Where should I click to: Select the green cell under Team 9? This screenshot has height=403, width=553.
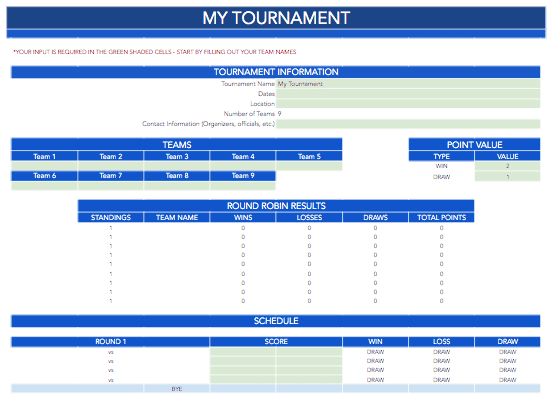point(243,186)
